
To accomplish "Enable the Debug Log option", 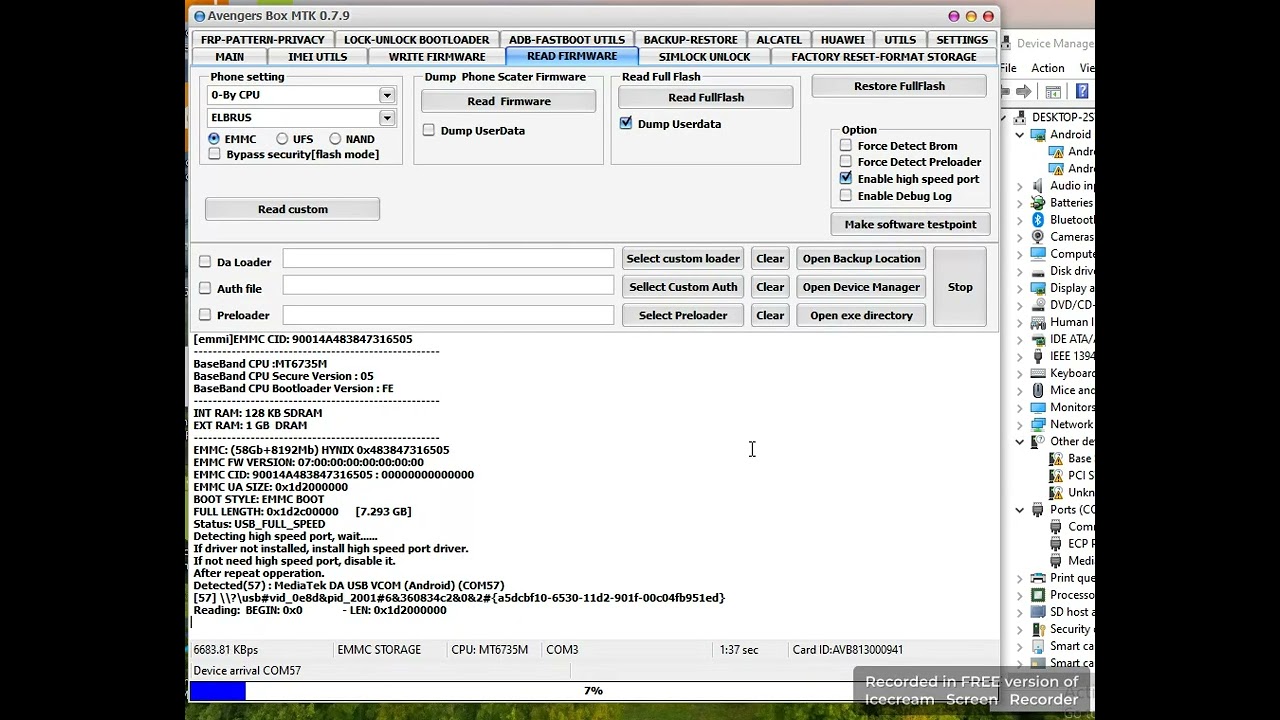I will pyautogui.click(x=846, y=195).
